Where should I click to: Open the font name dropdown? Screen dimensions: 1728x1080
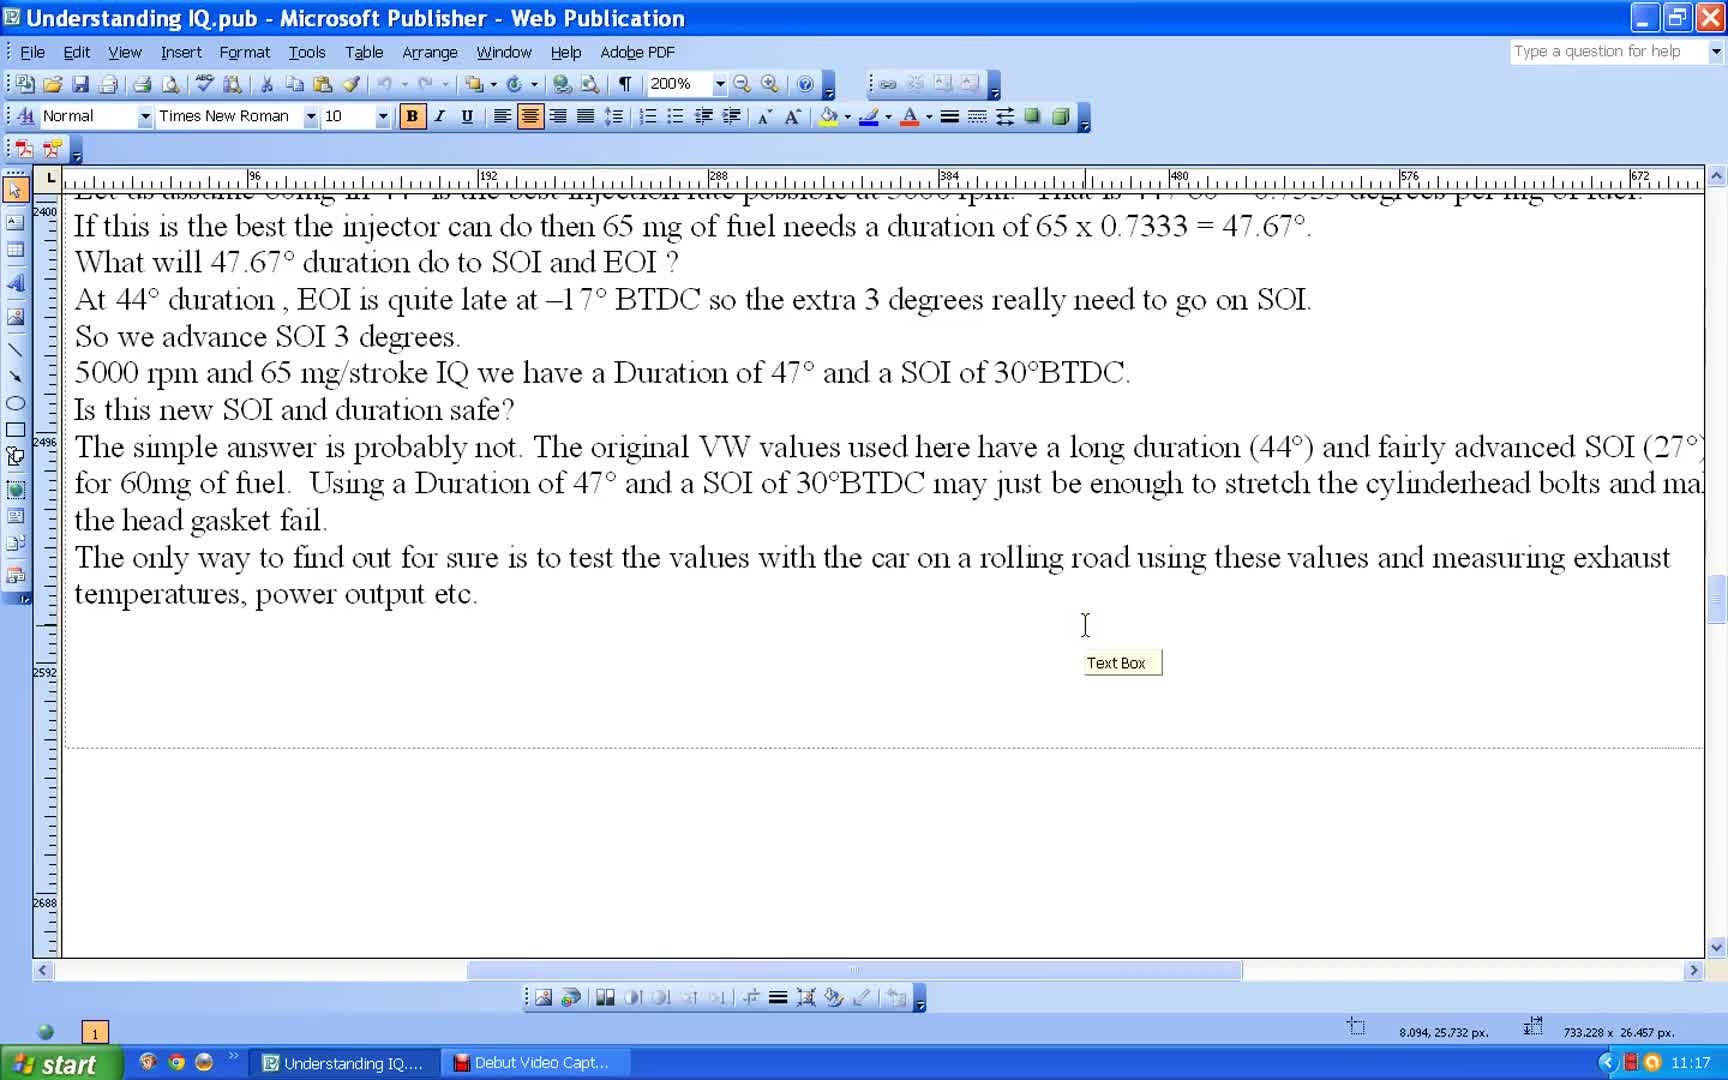(310, 117)
